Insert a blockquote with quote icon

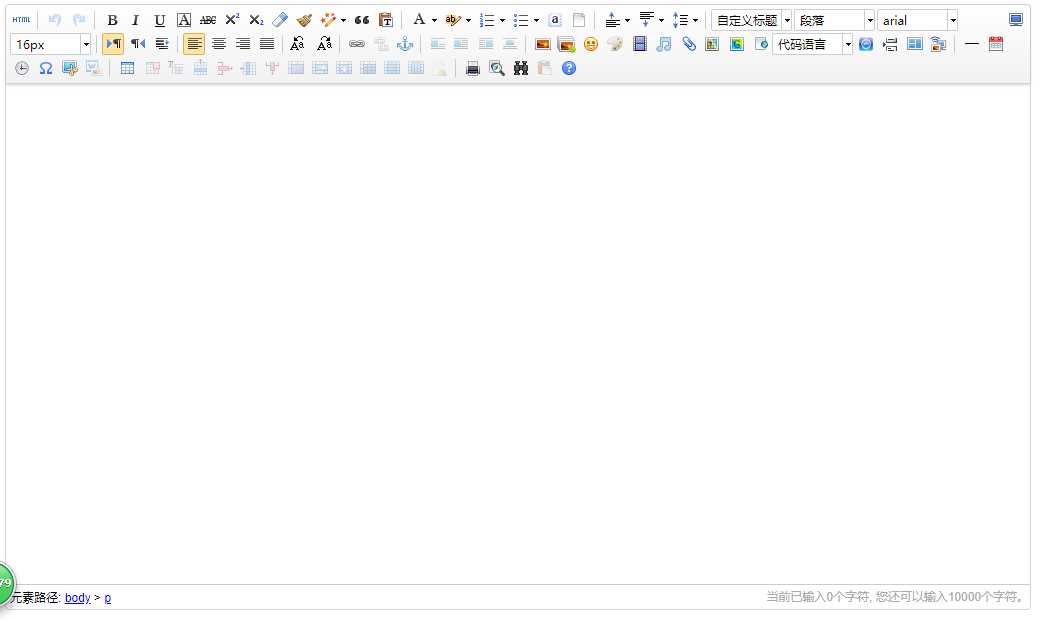361,20
